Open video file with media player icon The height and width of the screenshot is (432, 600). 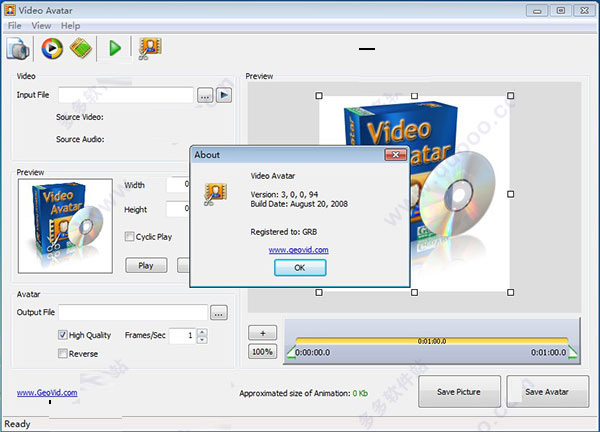point(52,49)
